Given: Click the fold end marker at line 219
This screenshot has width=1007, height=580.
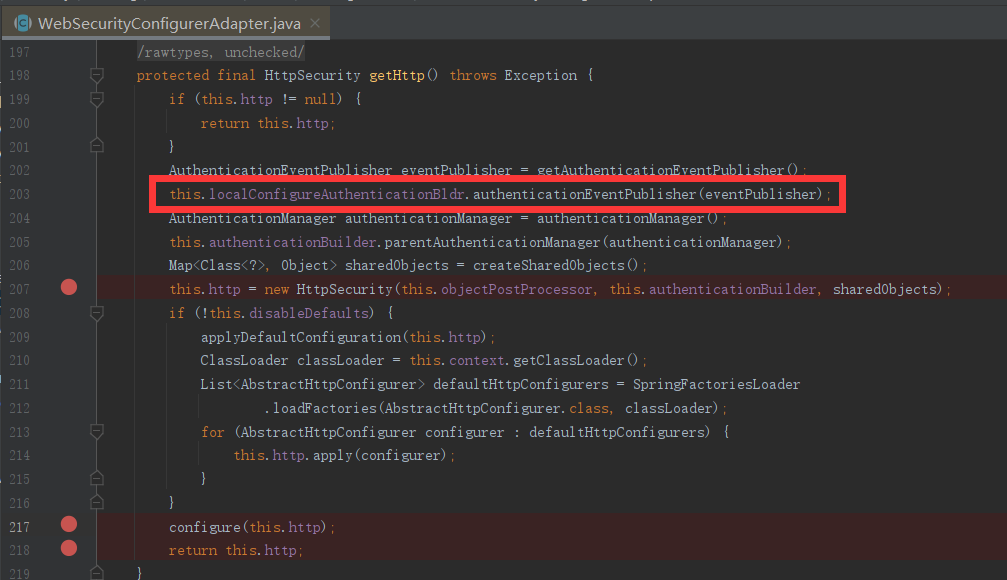Looking at the screenshot, I should point(96,573).
